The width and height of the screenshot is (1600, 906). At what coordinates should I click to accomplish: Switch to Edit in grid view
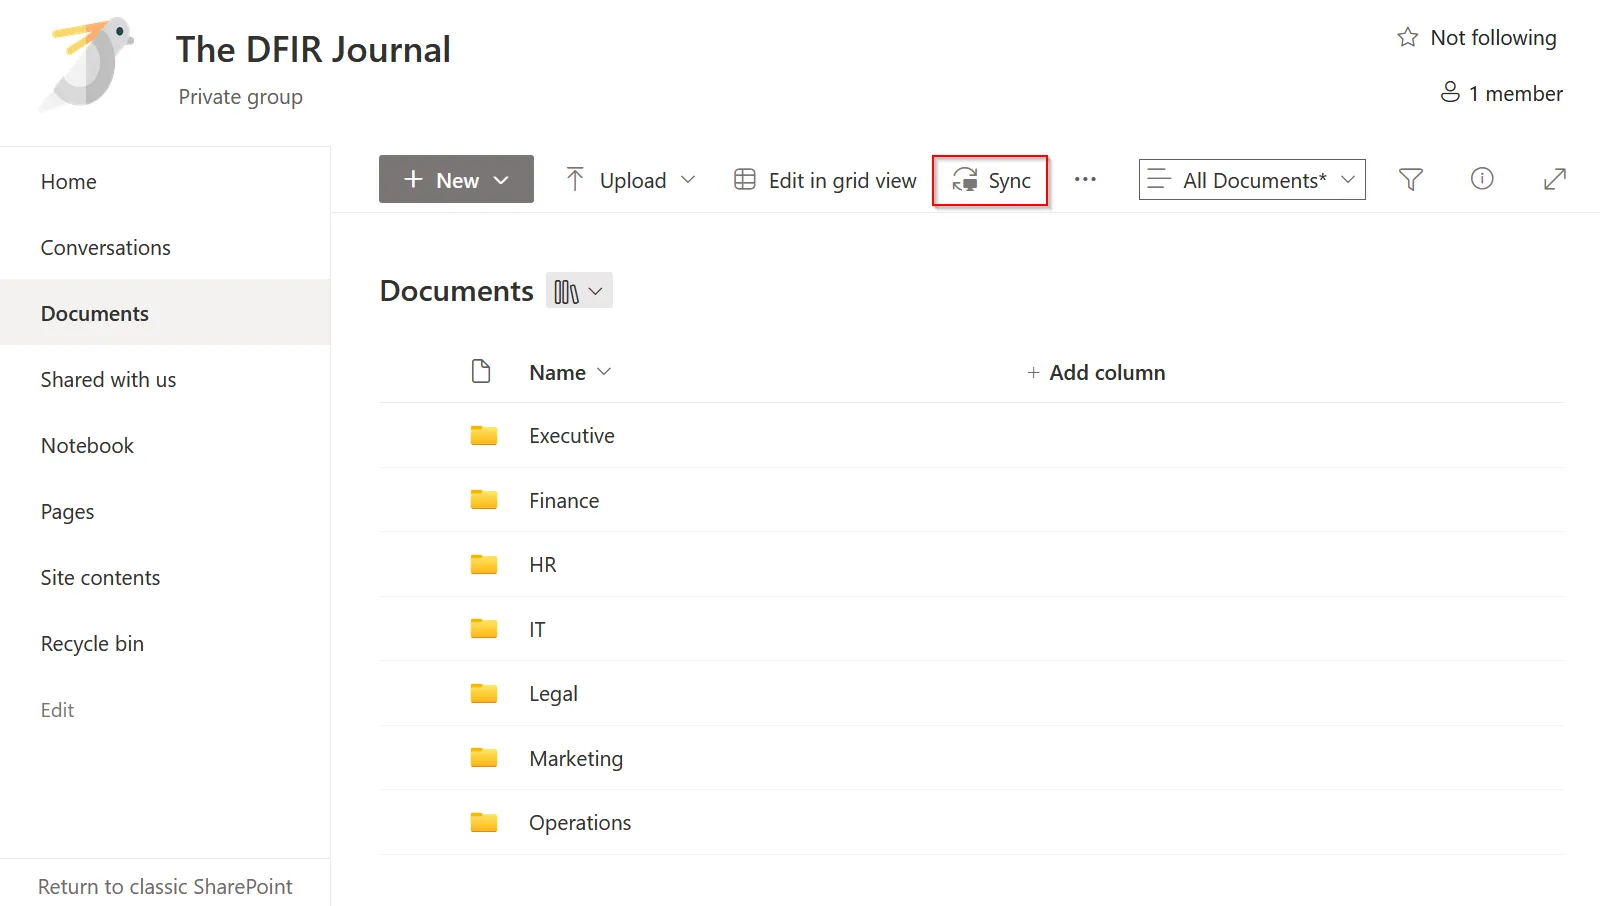tap(824, 180)
